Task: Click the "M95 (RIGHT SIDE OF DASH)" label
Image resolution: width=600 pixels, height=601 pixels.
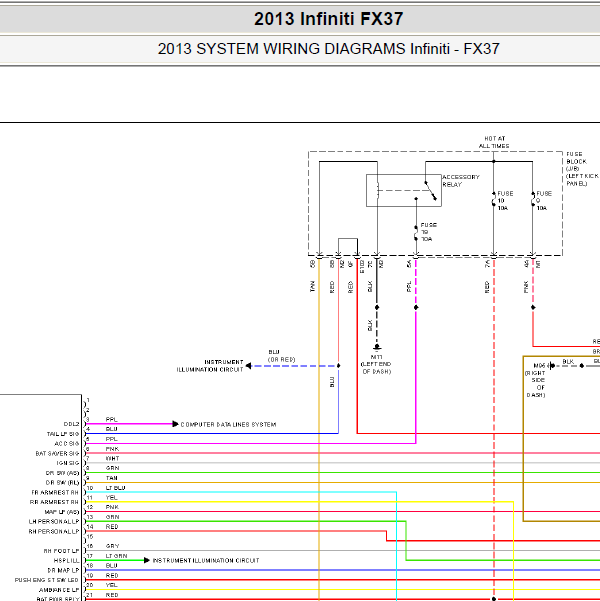Action: [x=536, y=380]
